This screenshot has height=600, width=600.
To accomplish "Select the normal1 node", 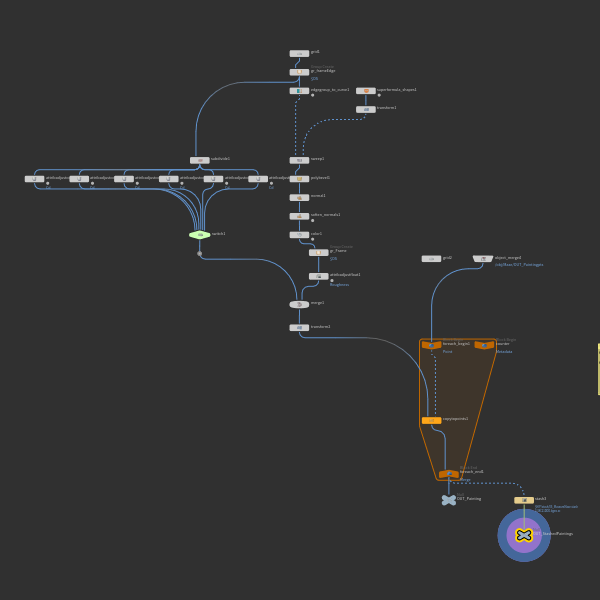I will [x=299, y=197].
